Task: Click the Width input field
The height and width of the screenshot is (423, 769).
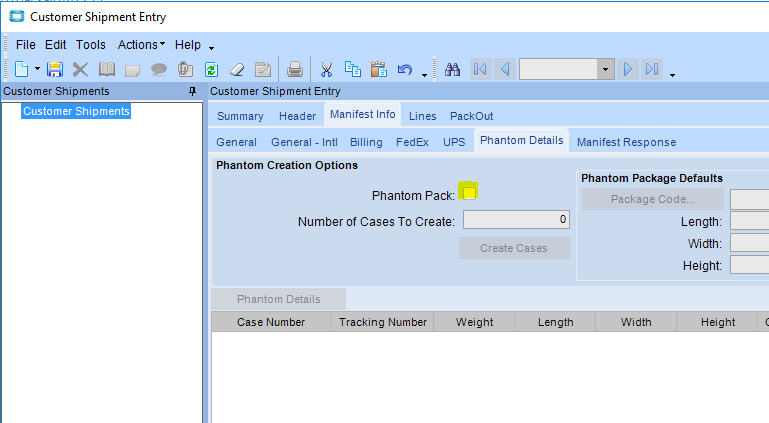Action: coord(749,243)
